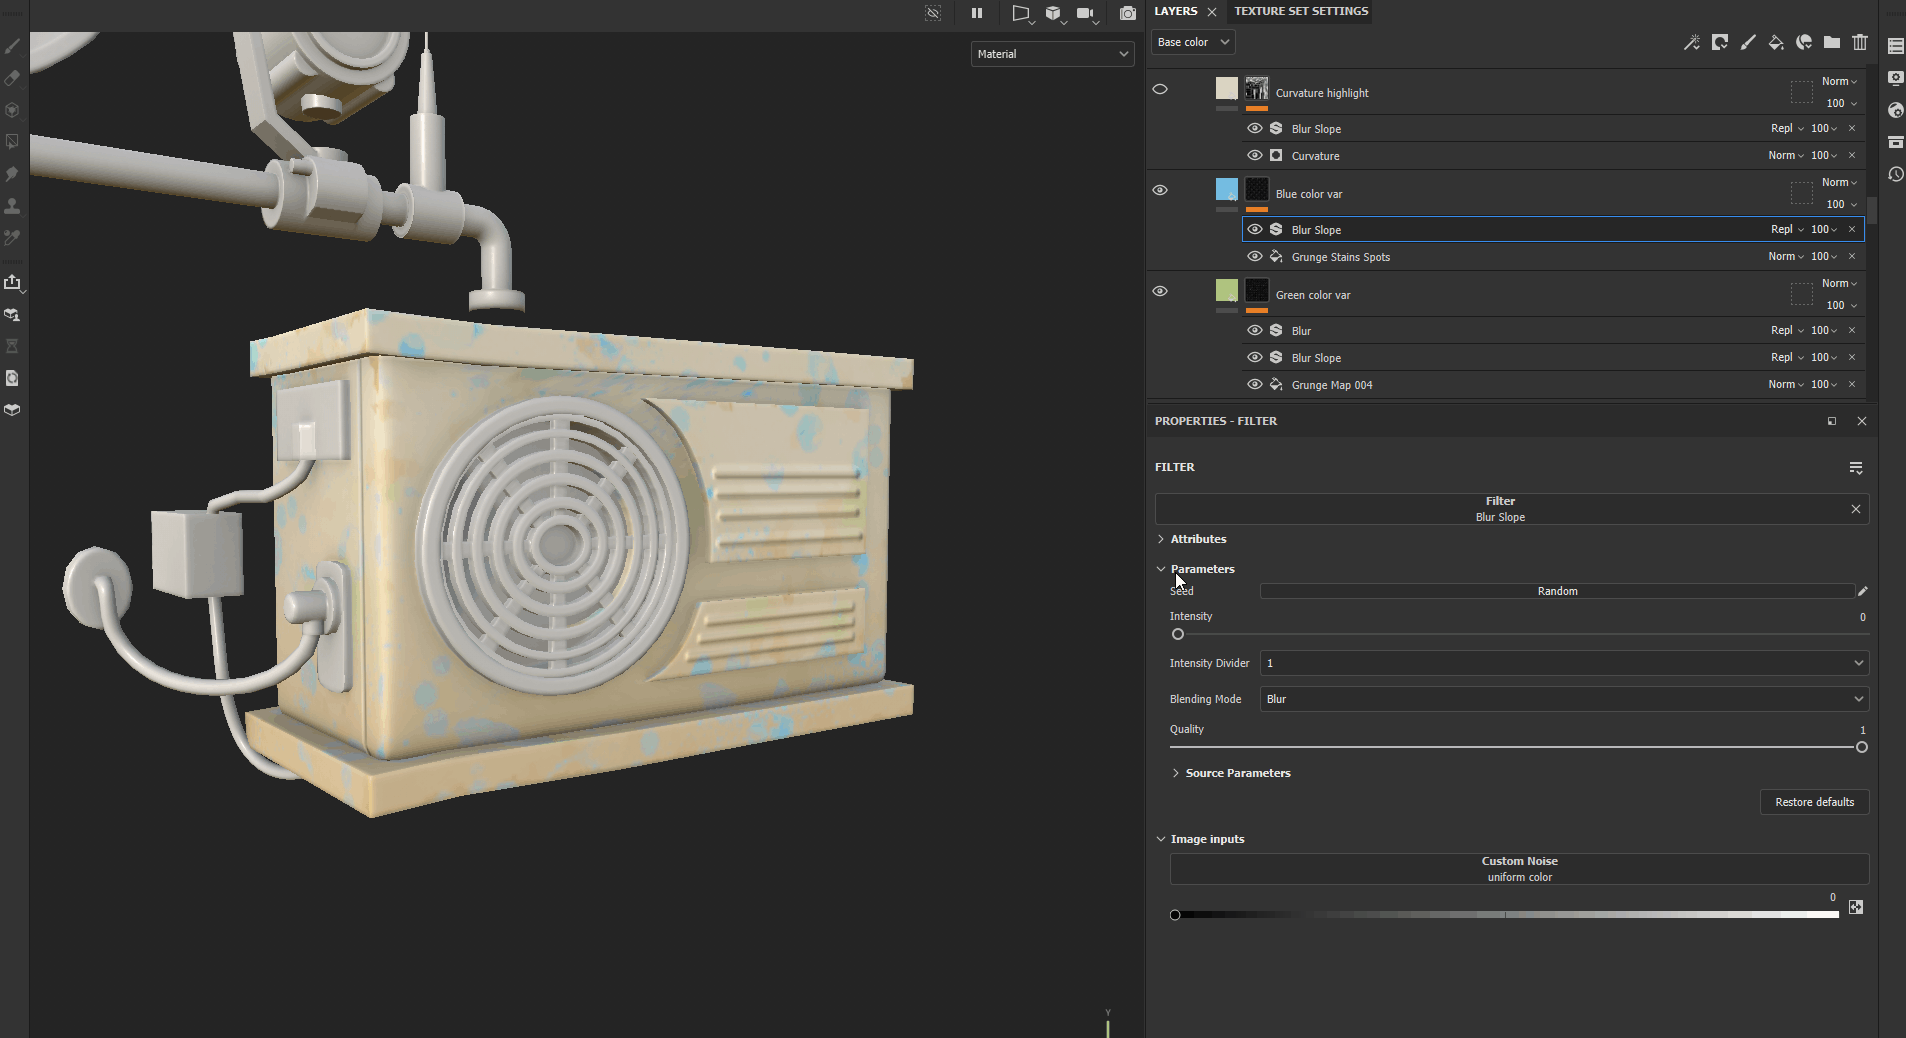Image resolution: width=1906 pixels, height=1038 pixels.
Task: Open the History panel clock icon
Action: point(1895,174)
